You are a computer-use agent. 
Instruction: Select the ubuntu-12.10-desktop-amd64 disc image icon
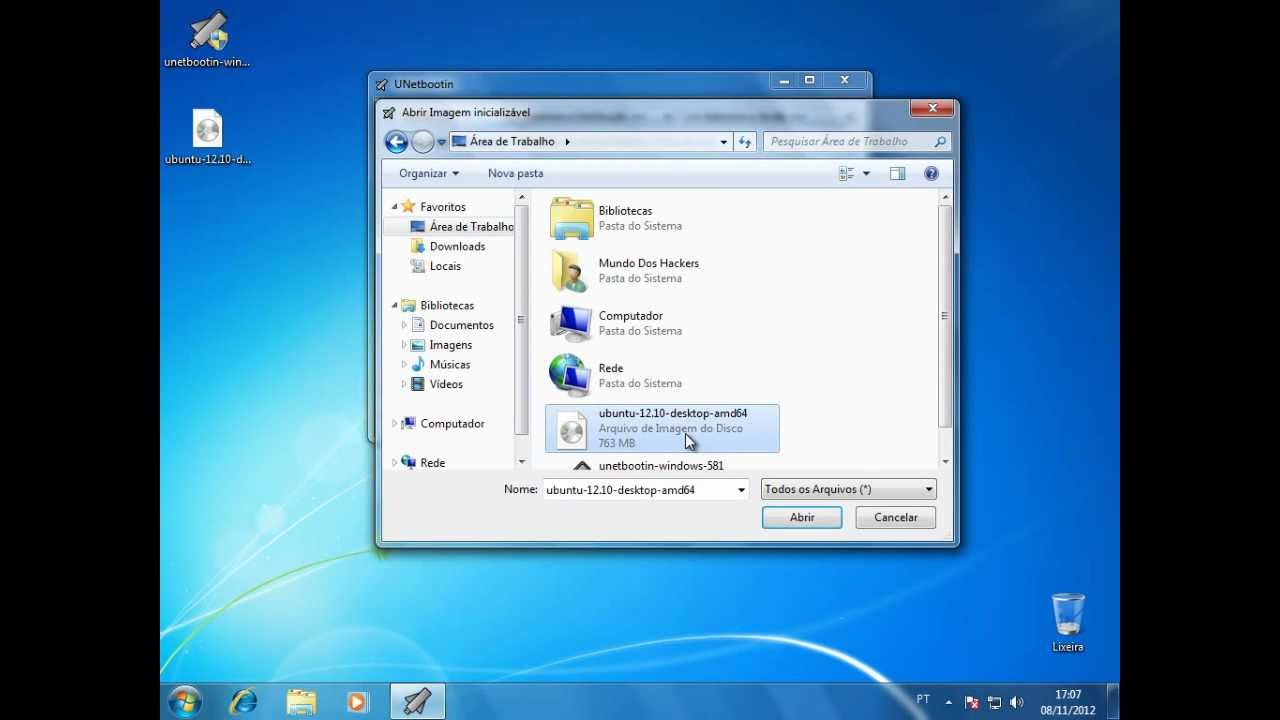571,429
